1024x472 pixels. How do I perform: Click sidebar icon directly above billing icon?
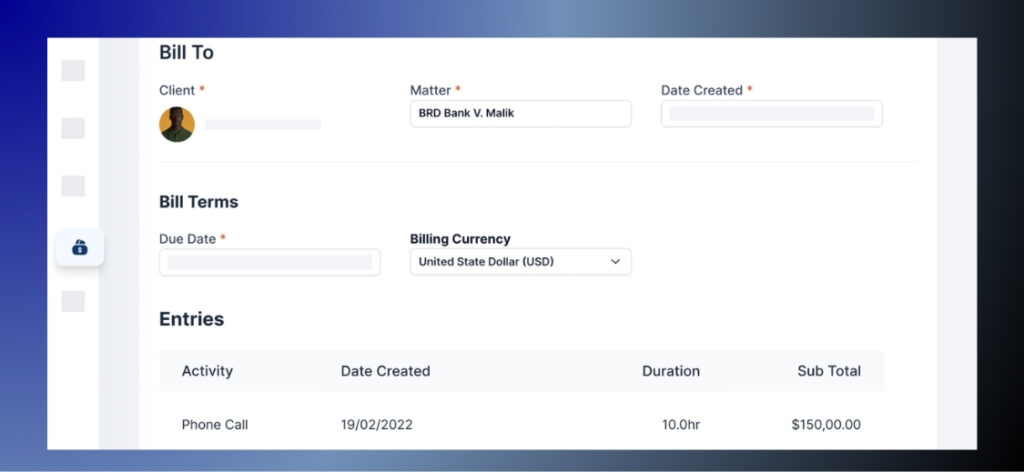(73, 186)
